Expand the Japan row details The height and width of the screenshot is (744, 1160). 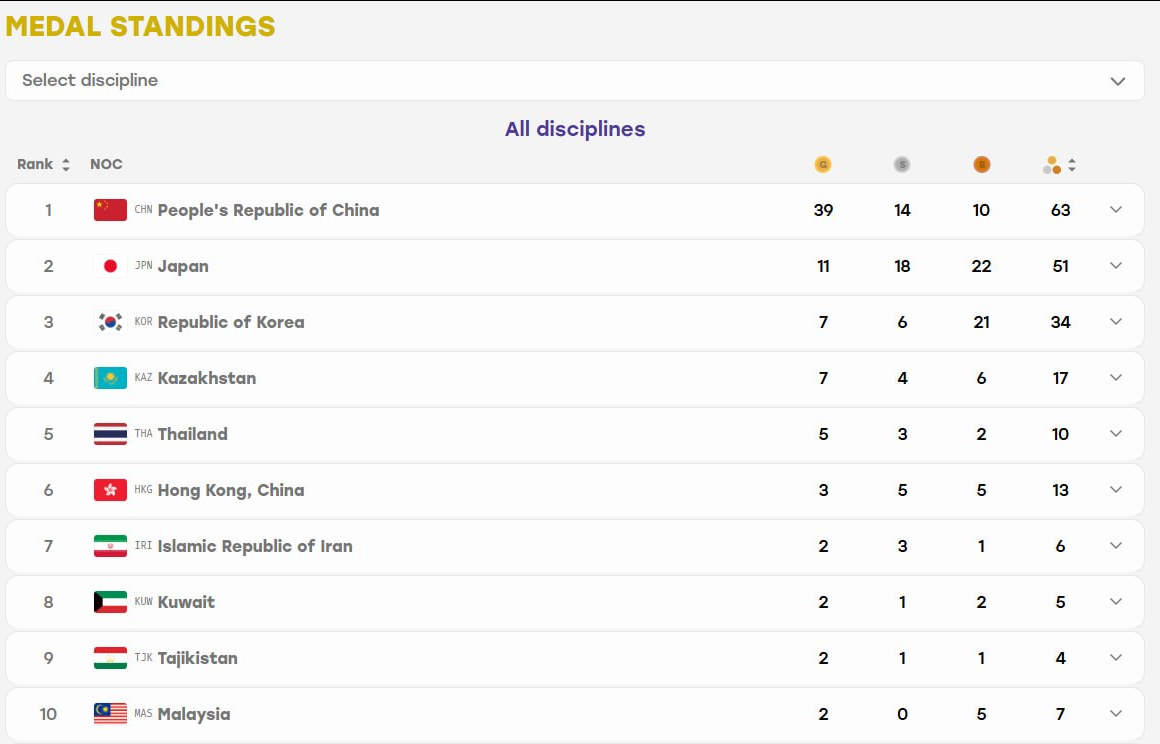pyautogui.click(x=1116, y=266)
